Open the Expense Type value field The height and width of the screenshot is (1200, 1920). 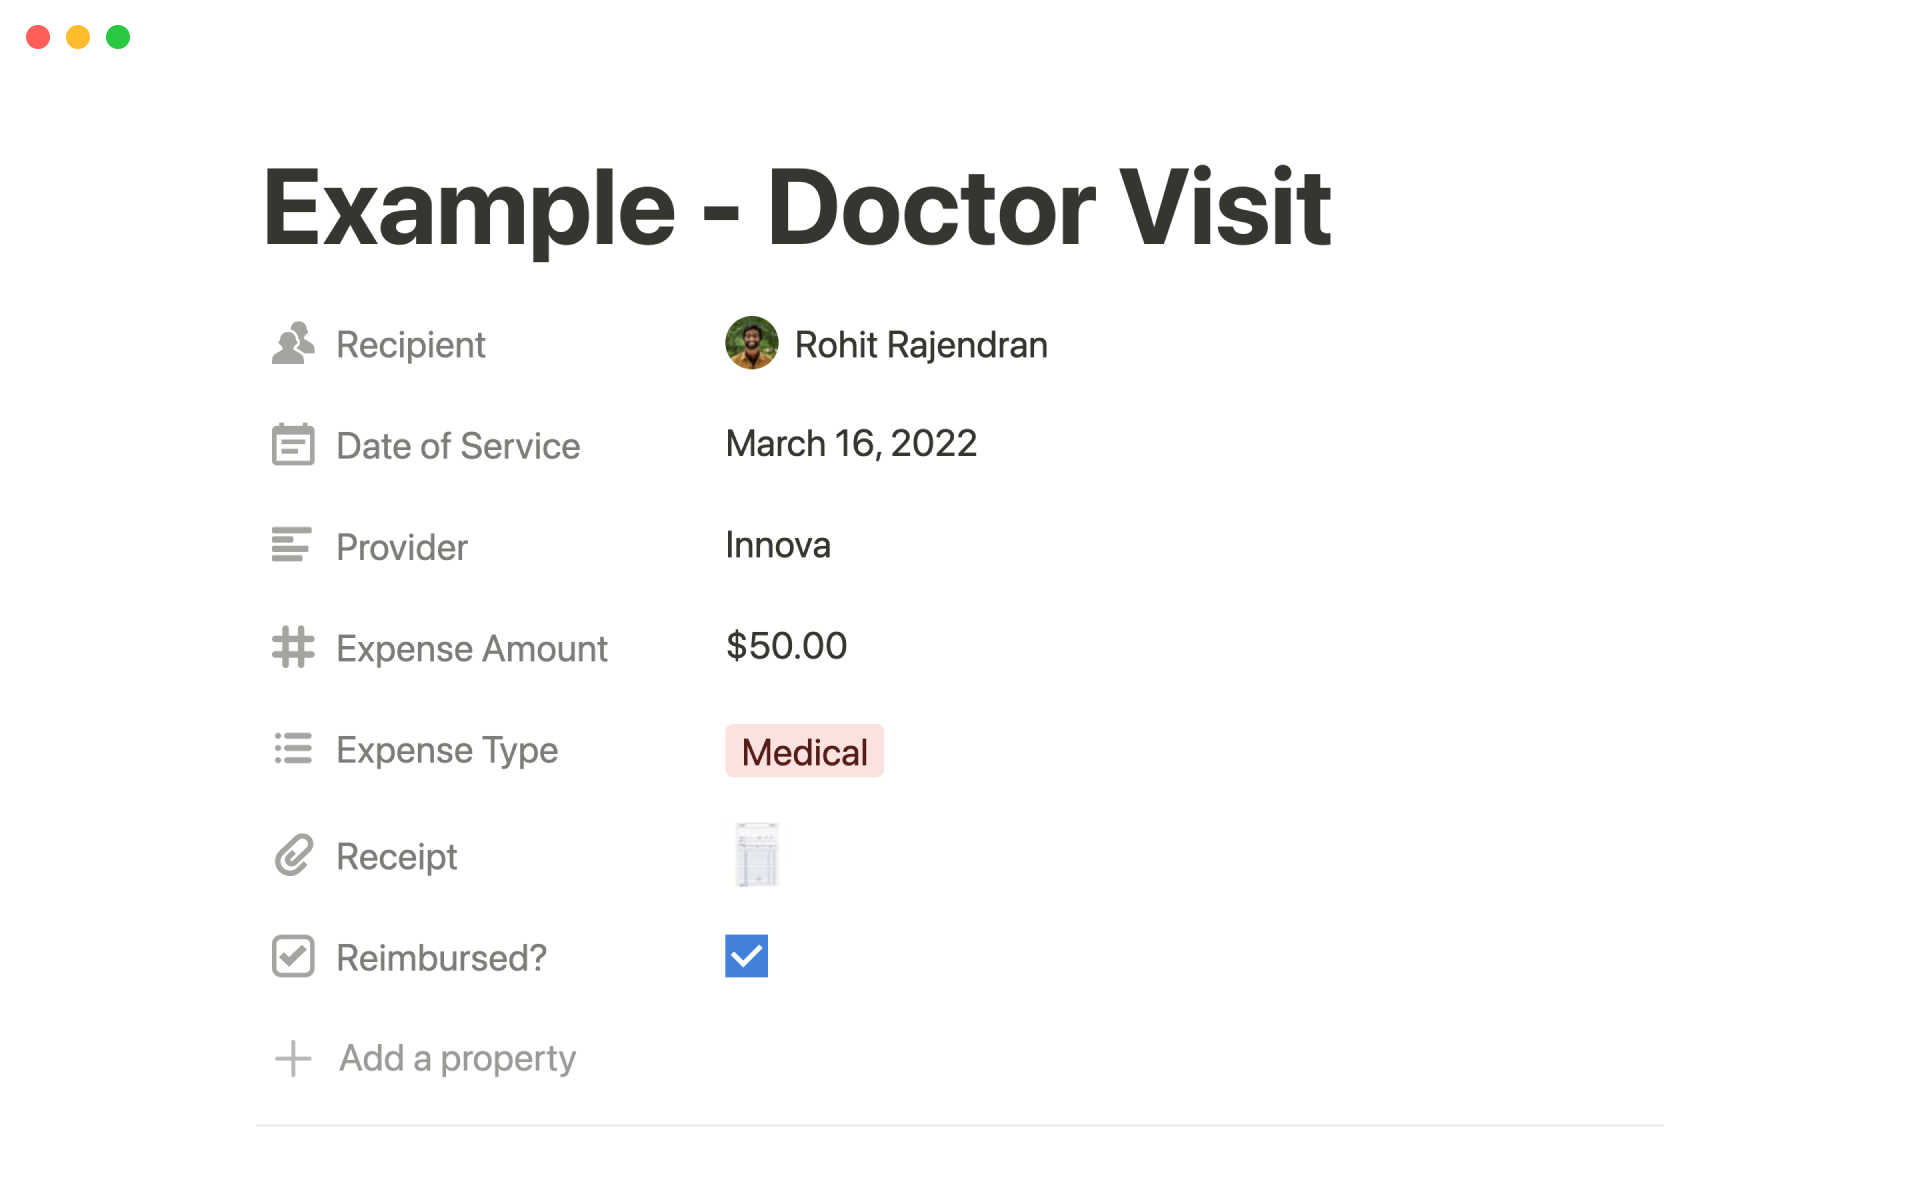coord(804,750)
